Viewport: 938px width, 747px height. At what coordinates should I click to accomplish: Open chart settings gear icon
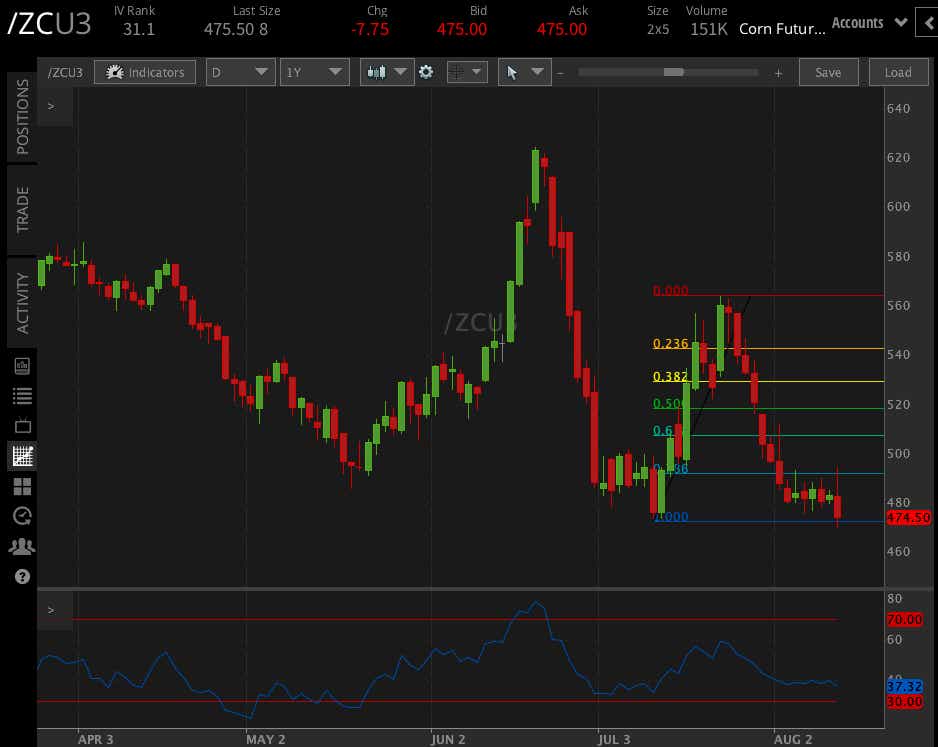[426, 72]
